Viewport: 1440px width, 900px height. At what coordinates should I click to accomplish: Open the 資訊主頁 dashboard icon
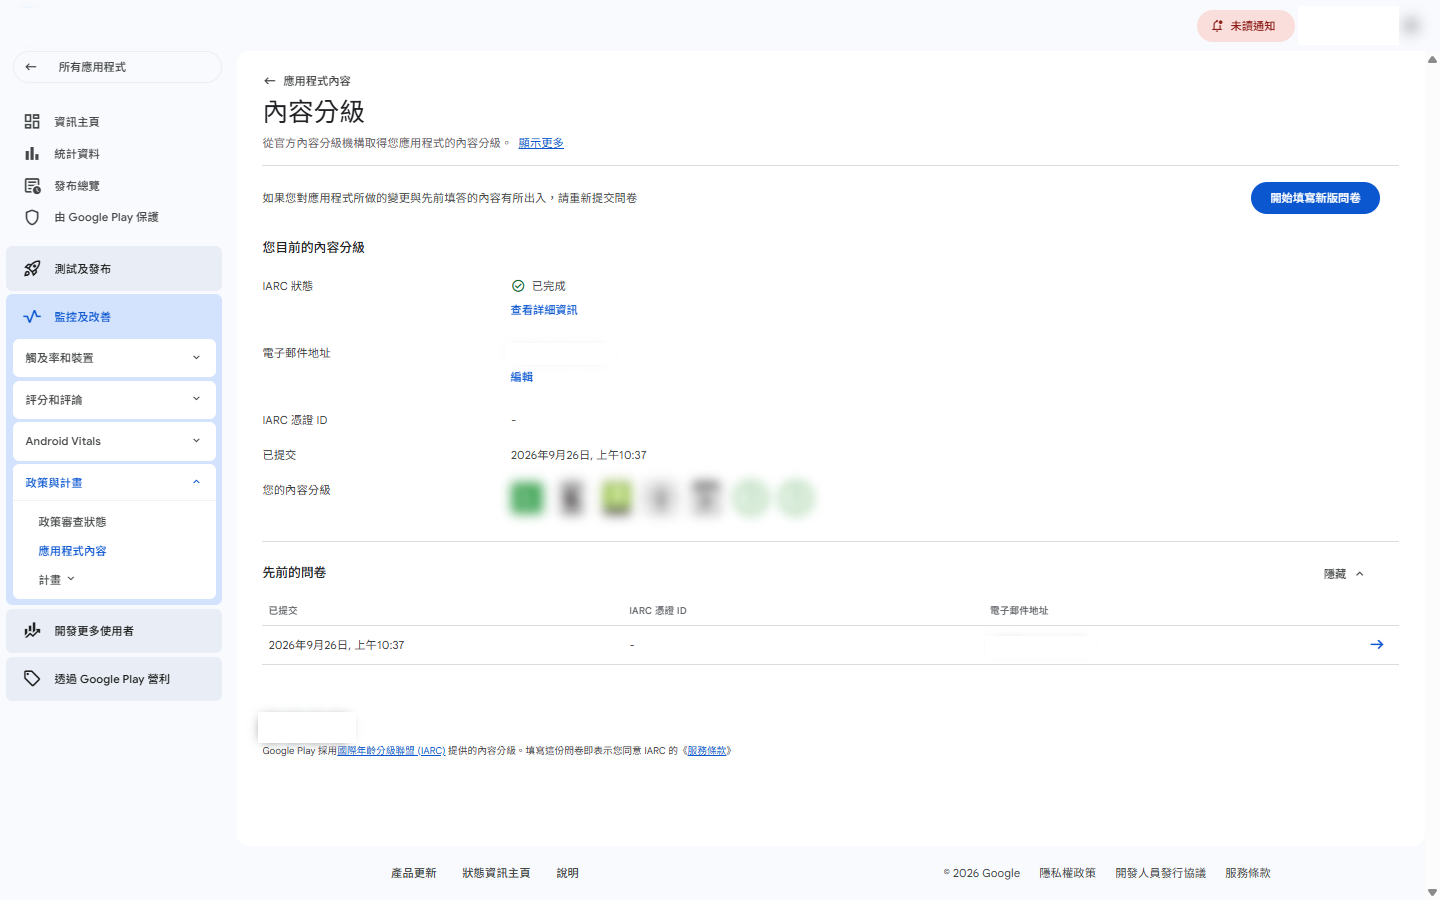coord(32,122)
